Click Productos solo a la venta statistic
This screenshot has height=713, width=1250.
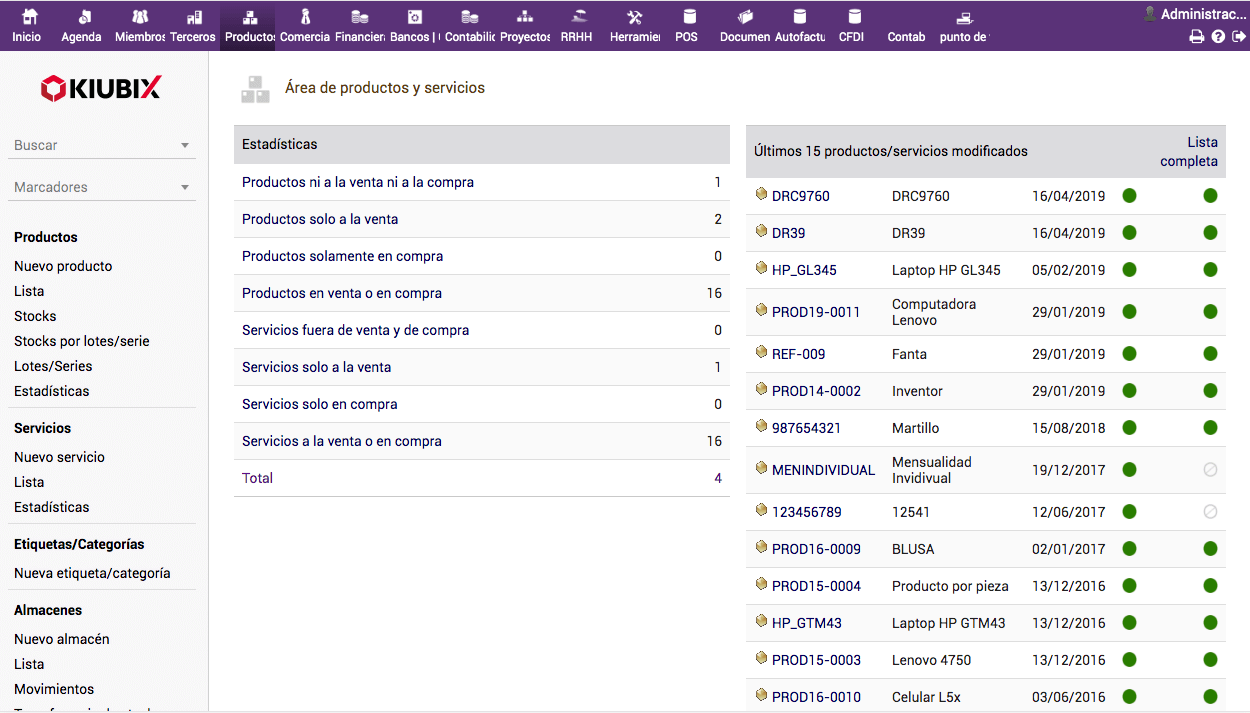tap(320, 219)
